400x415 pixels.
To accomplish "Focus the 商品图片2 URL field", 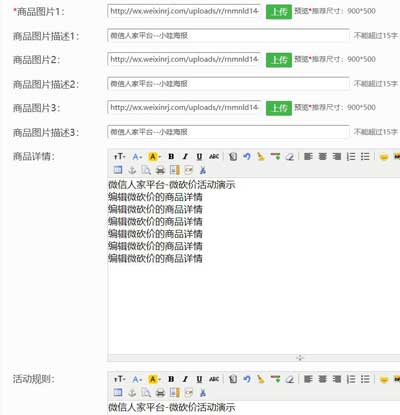I will tap(184, 59).
